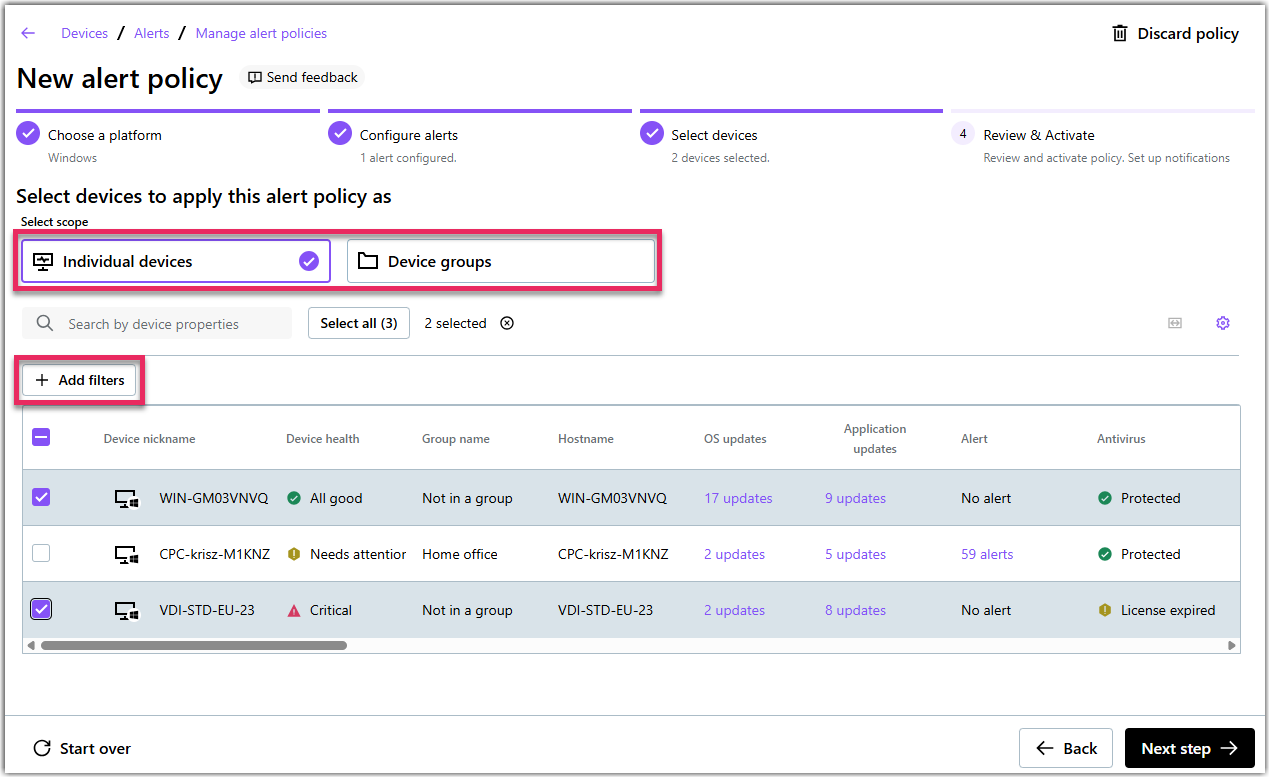Open the 5 updates application updates link
The image size is (1270, 778).
[x=855, y=554]
